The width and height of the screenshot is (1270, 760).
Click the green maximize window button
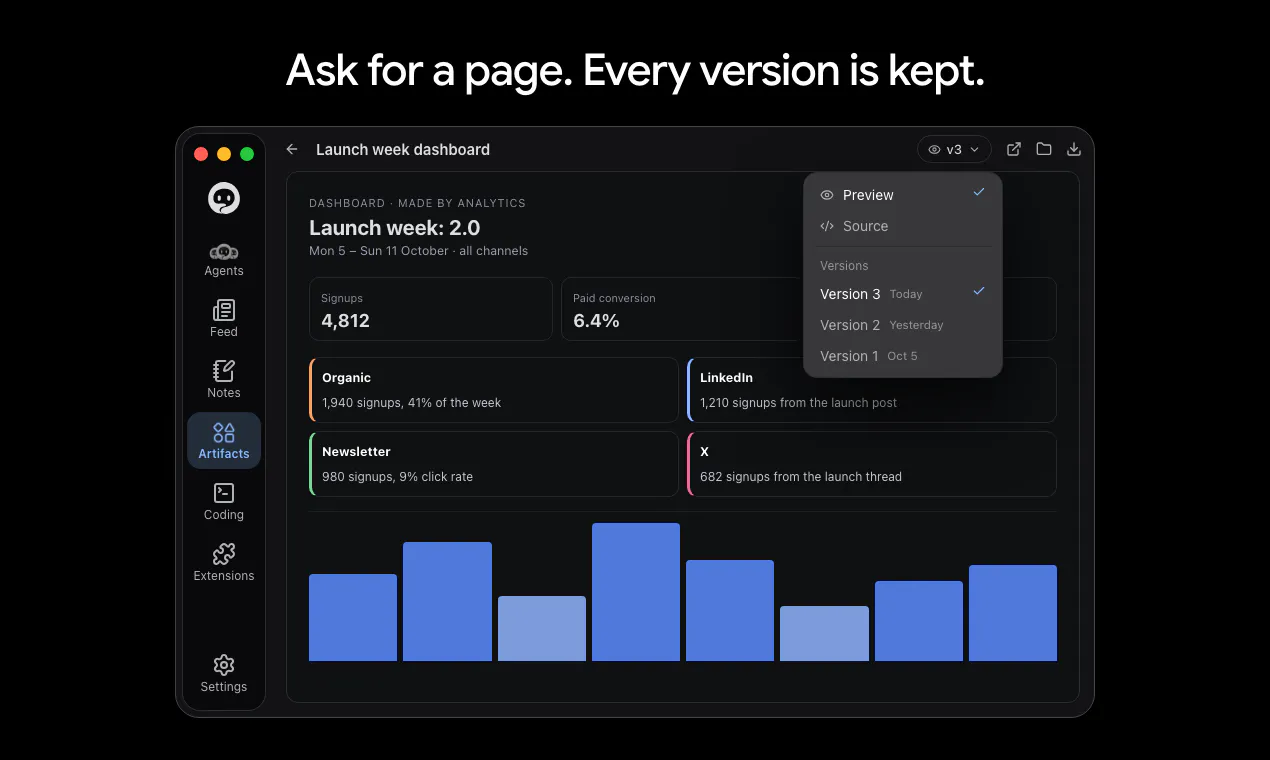[x=247, y=154]
